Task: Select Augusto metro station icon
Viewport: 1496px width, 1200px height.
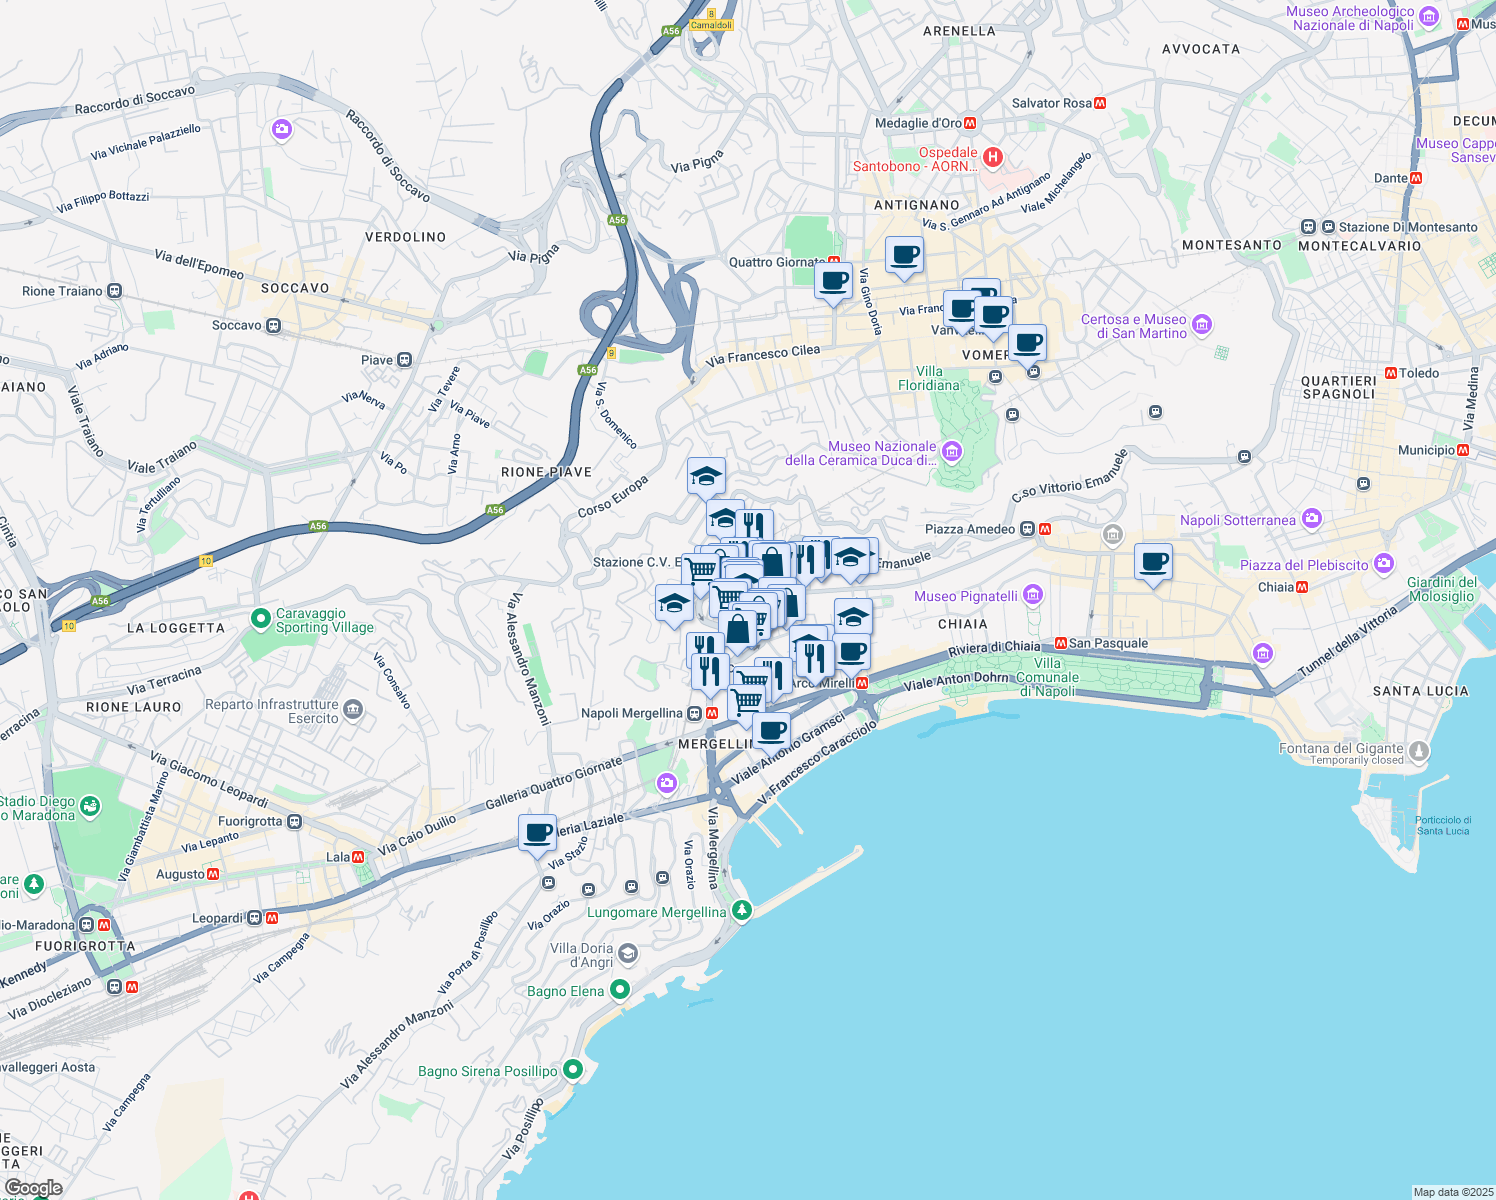Action: click(212, 874)
